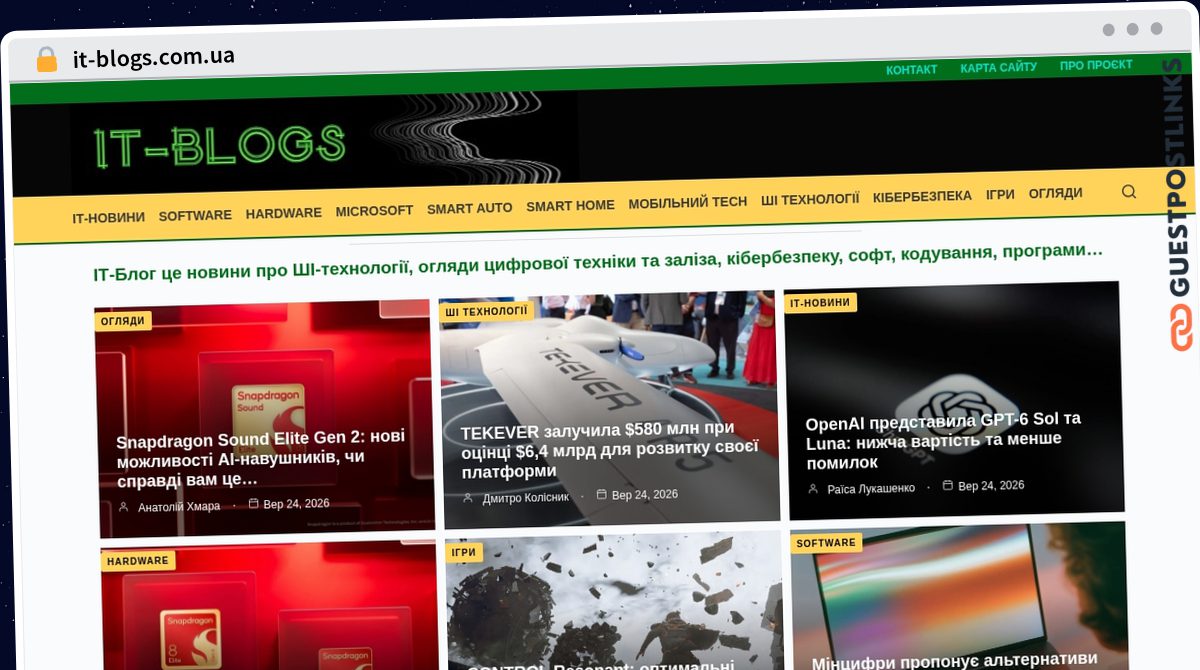Go to ОГЛЯДИ menu item
Screen dimensions: 1200x670
click(x=1055, y=193)
